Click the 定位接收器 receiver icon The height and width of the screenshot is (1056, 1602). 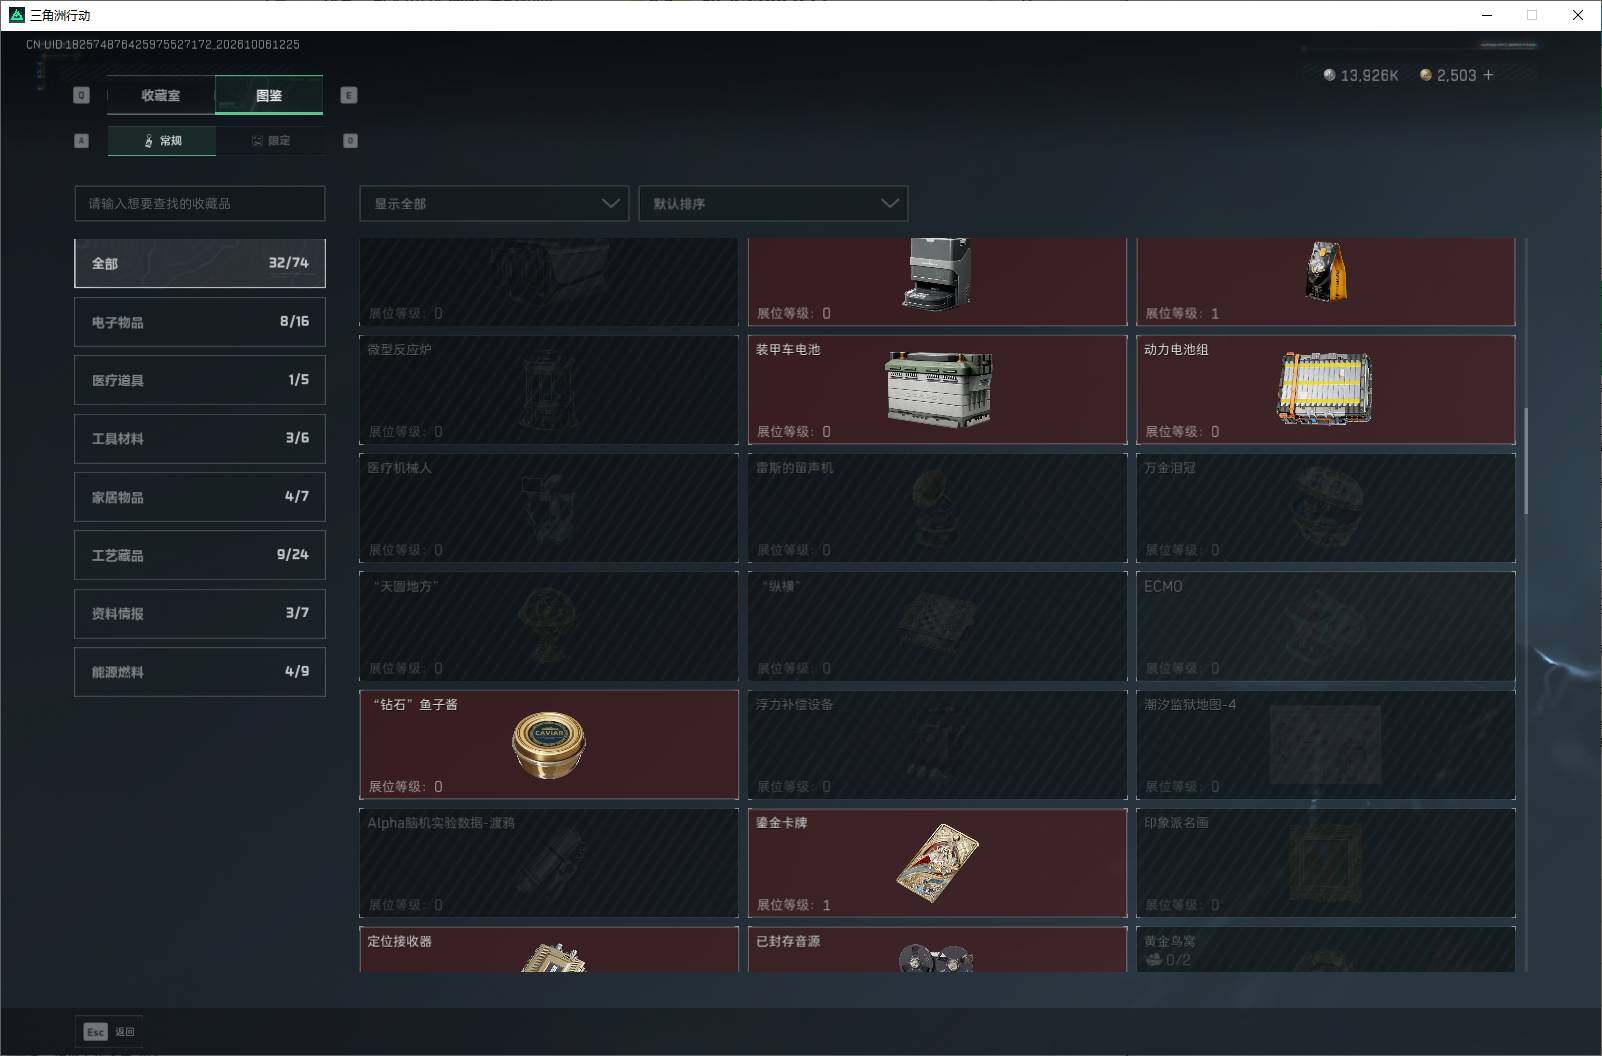[x=553, y=958]
